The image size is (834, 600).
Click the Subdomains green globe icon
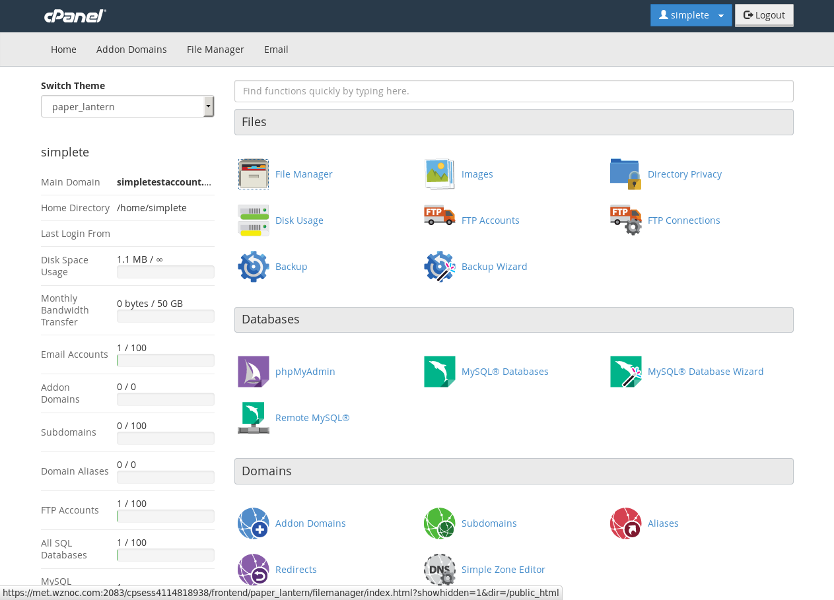[x=439, y=523]
